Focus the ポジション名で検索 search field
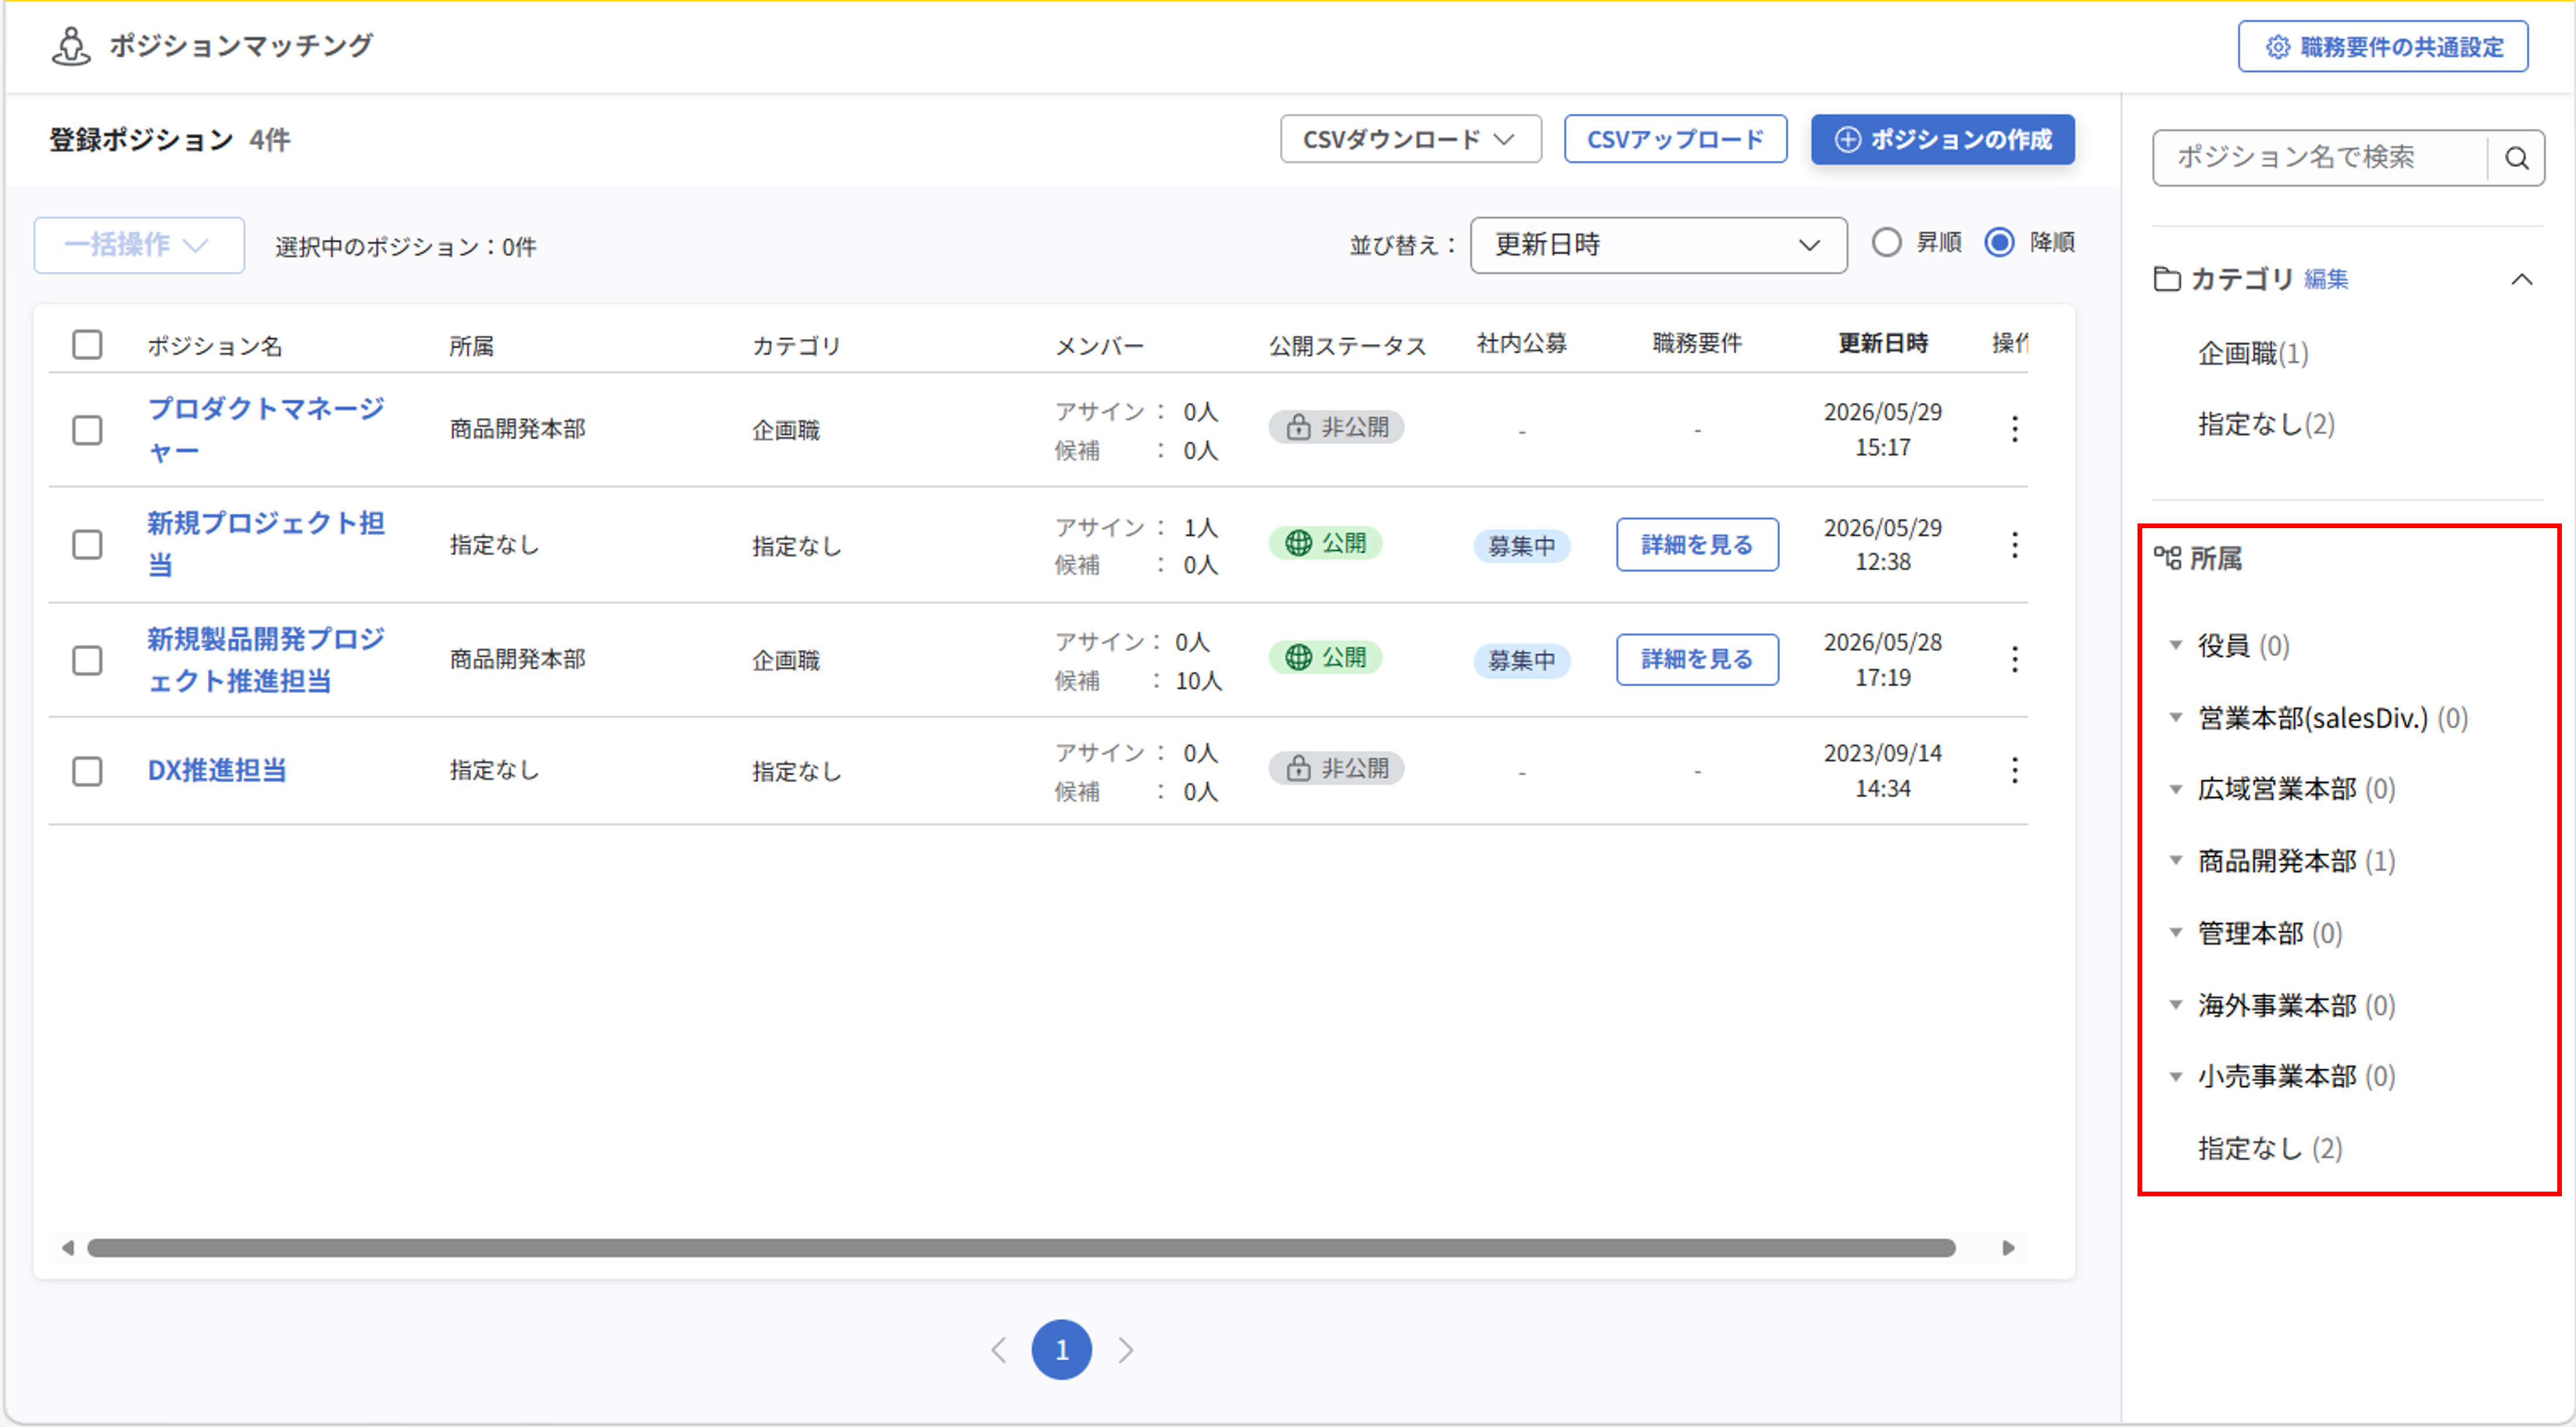The height and width of the screenshot is (1427, 2576). [2320, 158]
